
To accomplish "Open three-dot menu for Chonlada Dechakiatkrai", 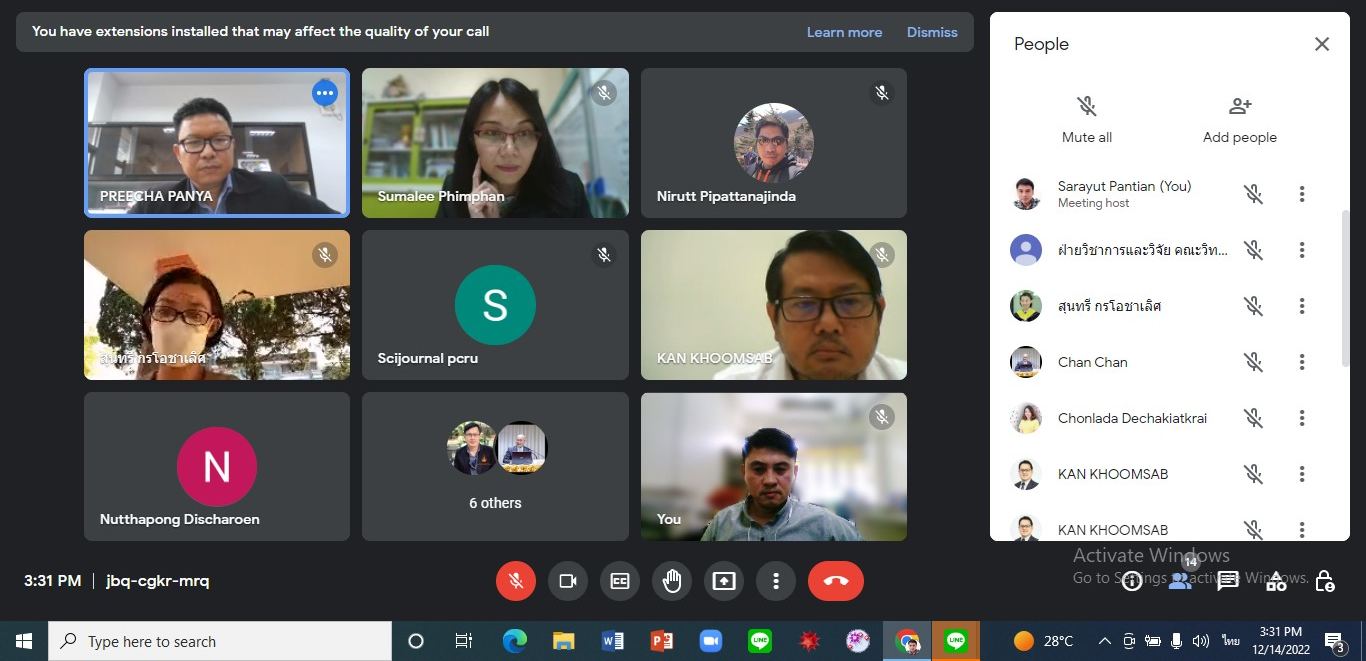I will pos(1302,418).
